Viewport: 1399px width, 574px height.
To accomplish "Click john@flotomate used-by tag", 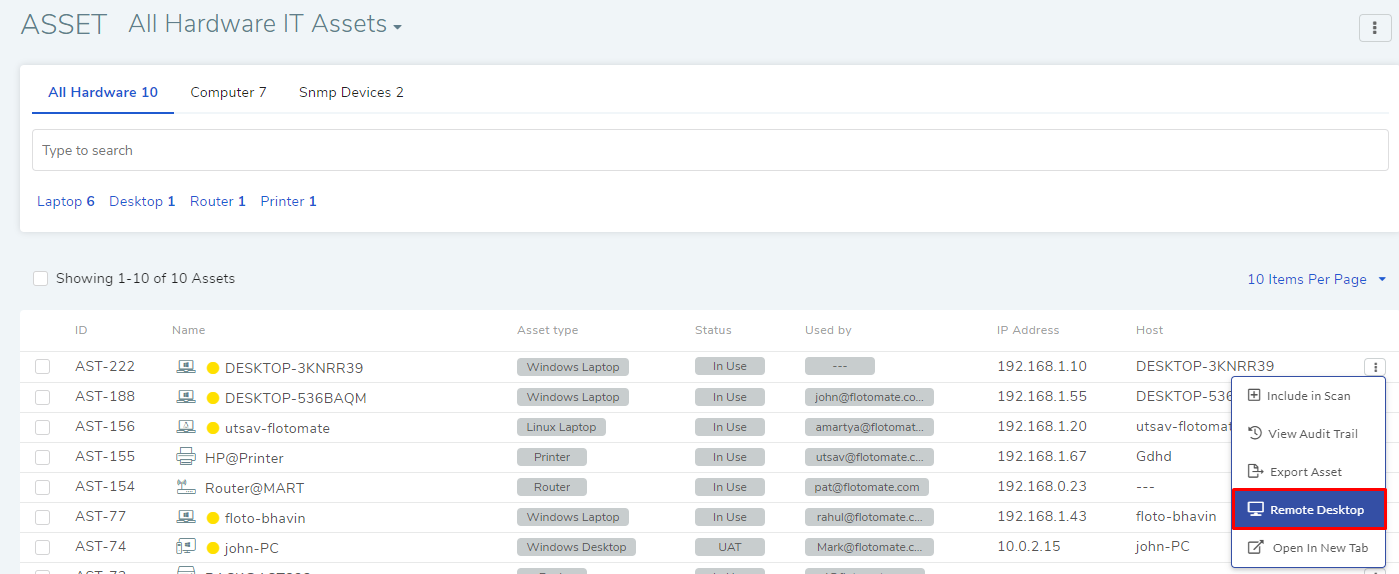I will point(869,397).
